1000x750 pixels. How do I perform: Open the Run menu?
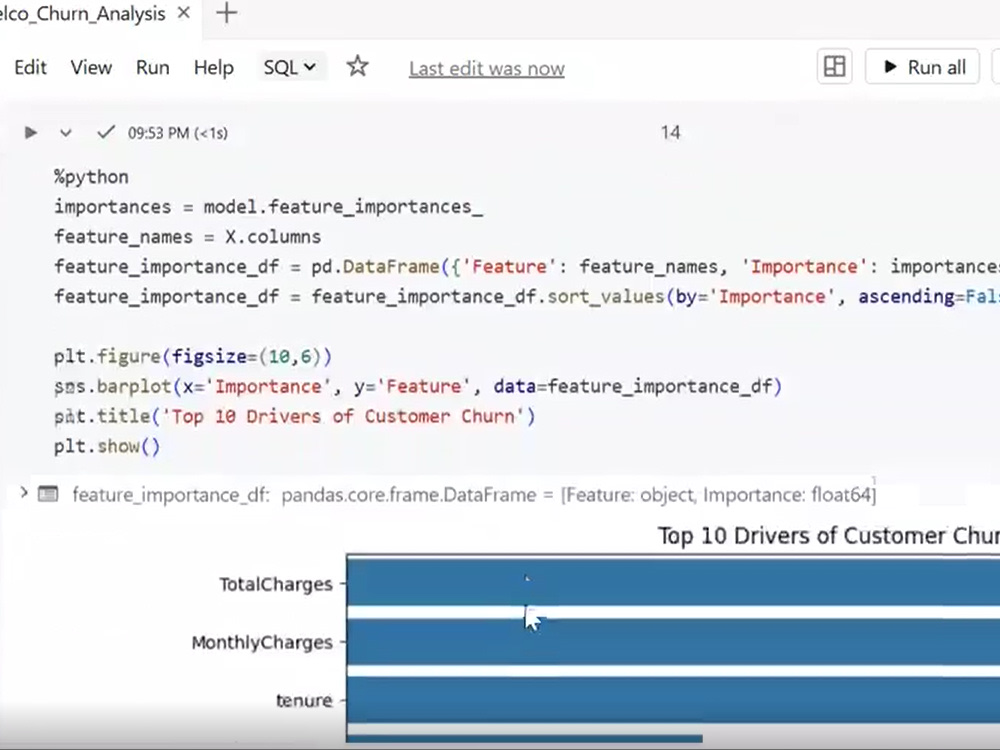[x=152, y=67]
